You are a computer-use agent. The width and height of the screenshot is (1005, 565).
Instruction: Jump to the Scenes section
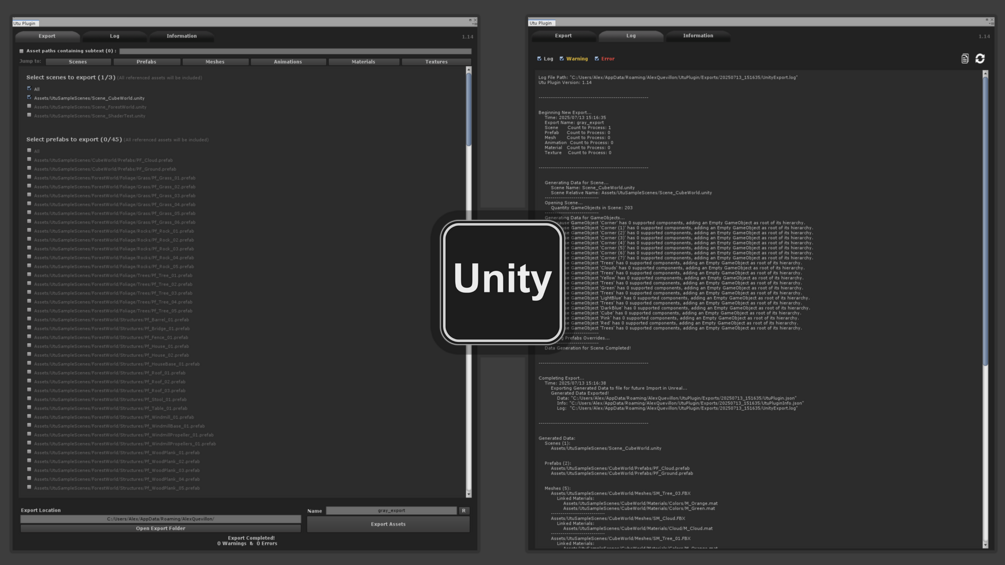point(78,62)
